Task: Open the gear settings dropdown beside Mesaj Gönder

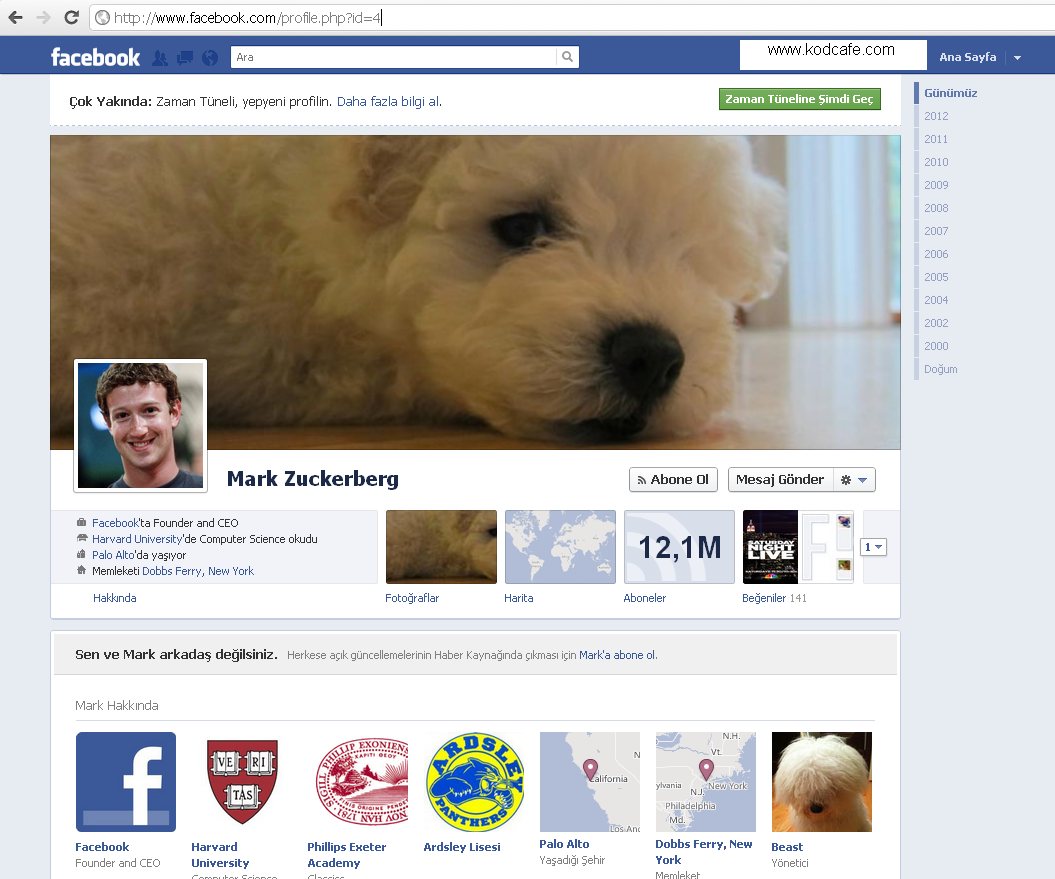Action: click(854, 480)
